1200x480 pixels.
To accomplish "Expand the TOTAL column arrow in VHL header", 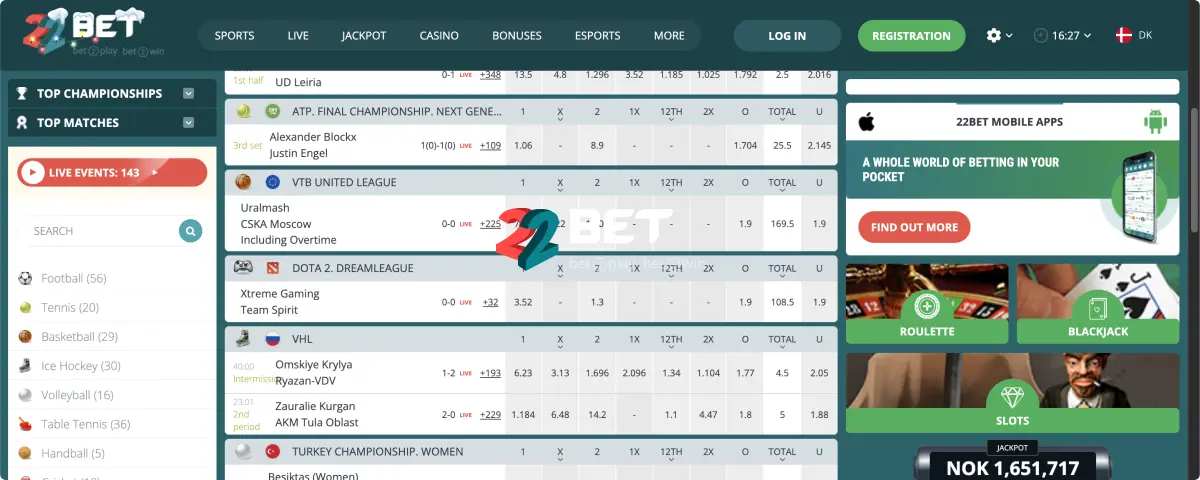I will (x=782, y=346).
